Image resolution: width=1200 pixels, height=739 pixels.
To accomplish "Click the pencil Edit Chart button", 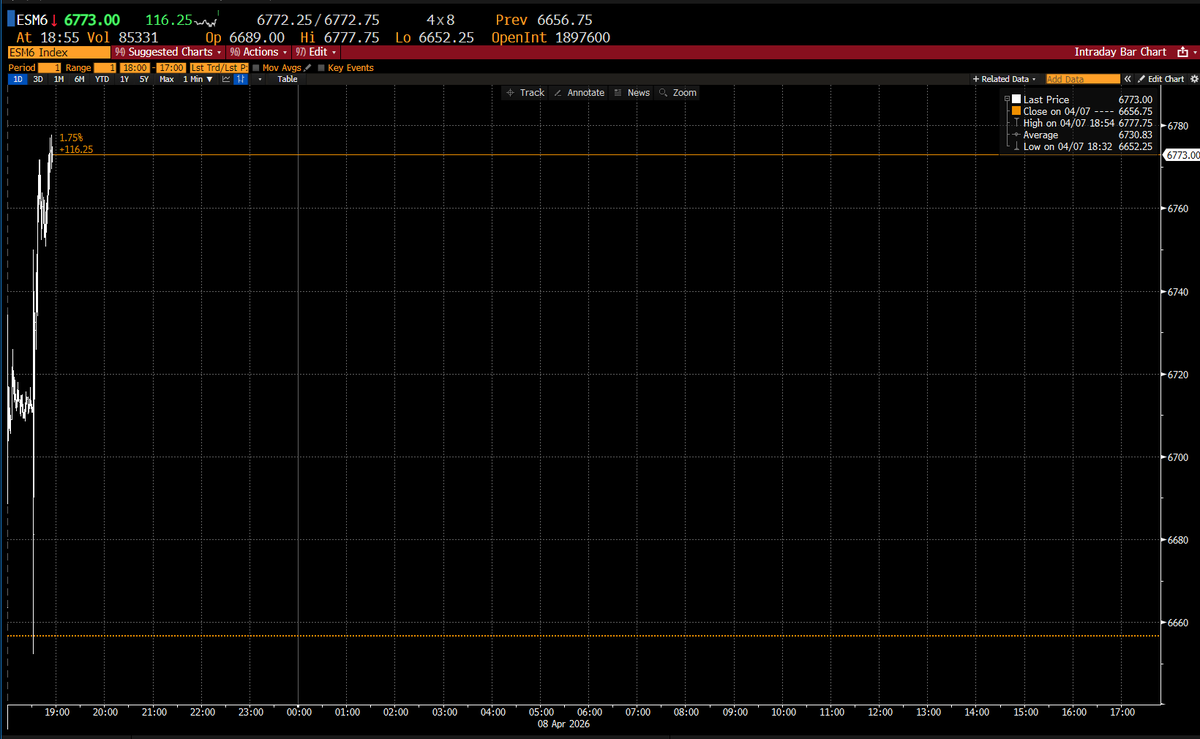I will (x=1160, y=79).
